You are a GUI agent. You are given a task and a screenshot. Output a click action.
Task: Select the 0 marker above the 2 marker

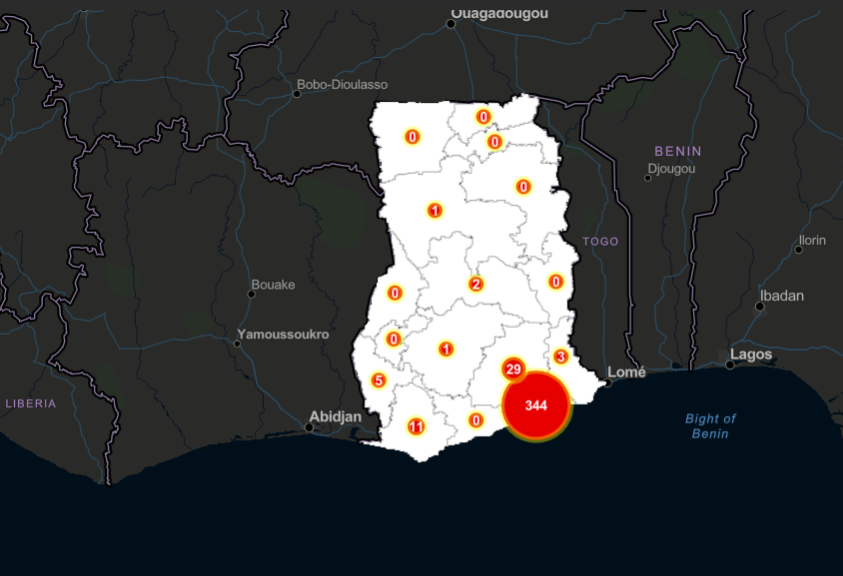coord(524,187)
